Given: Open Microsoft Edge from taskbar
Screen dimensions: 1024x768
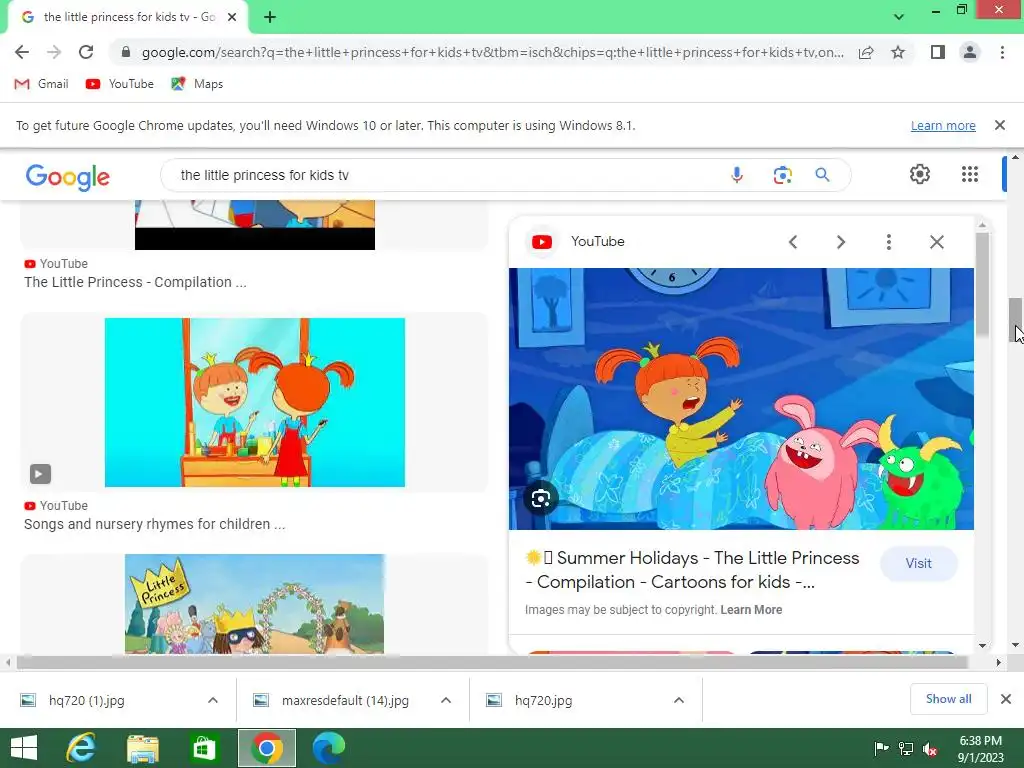Looking at the screenshot, I should [x=329, y=748].
